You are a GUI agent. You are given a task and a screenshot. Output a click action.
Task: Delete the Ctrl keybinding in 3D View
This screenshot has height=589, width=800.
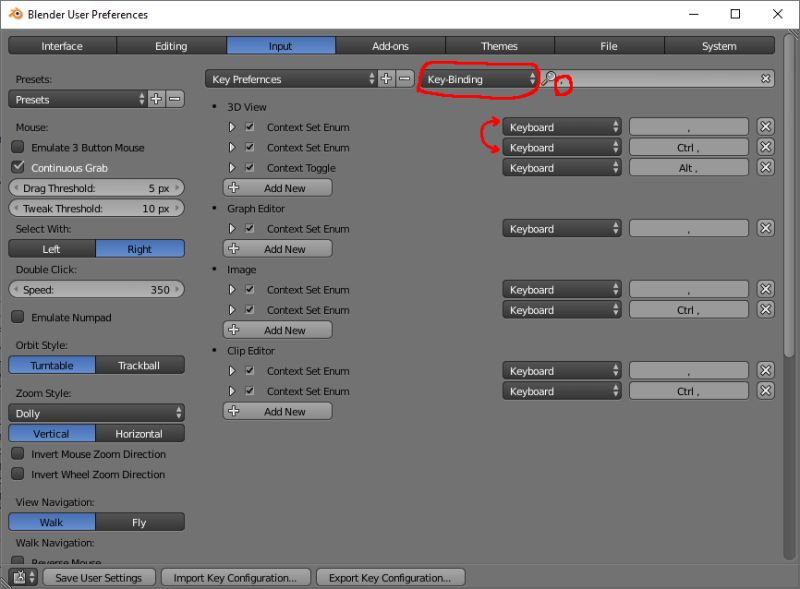[x=764, y=147]
